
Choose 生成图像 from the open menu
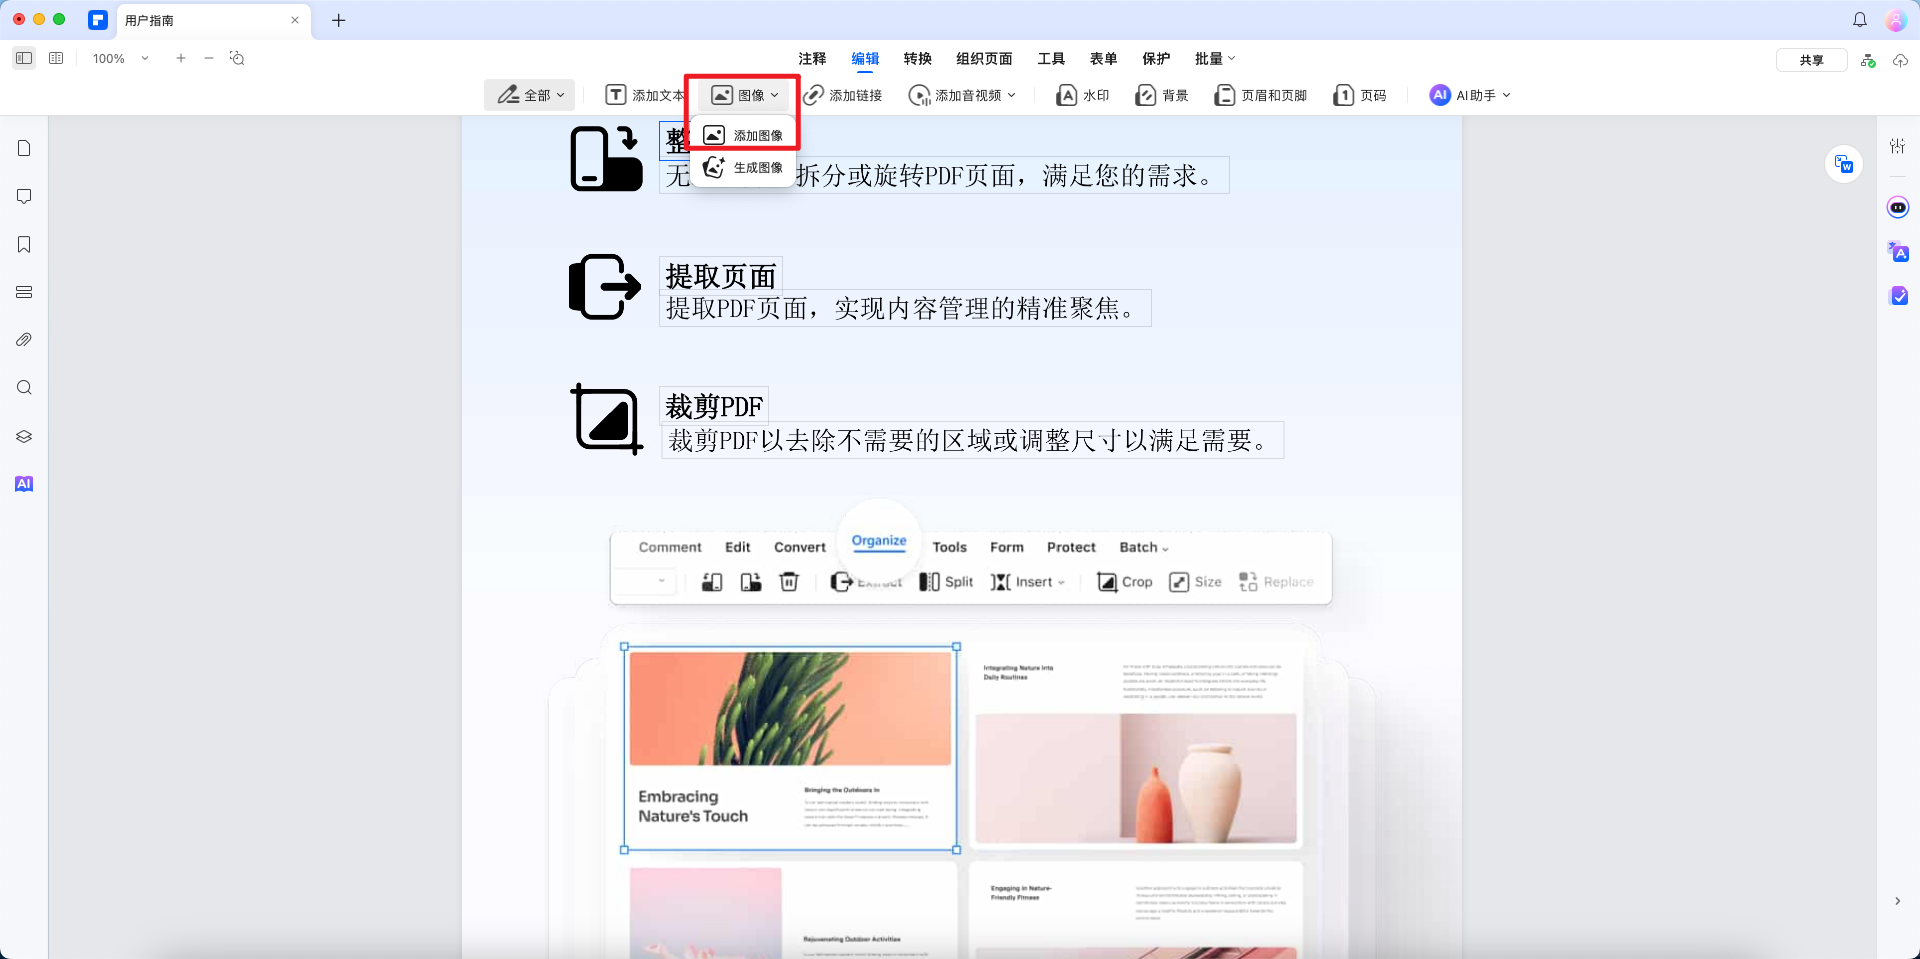(744, 167)
